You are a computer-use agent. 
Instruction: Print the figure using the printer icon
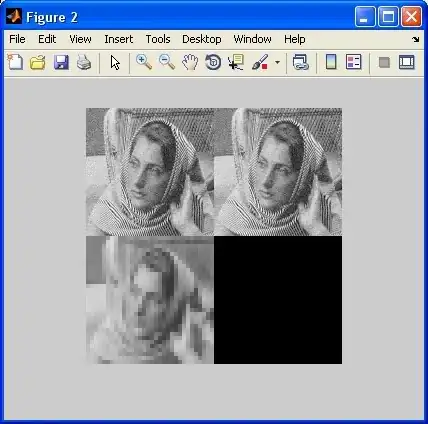pos(84,62)
